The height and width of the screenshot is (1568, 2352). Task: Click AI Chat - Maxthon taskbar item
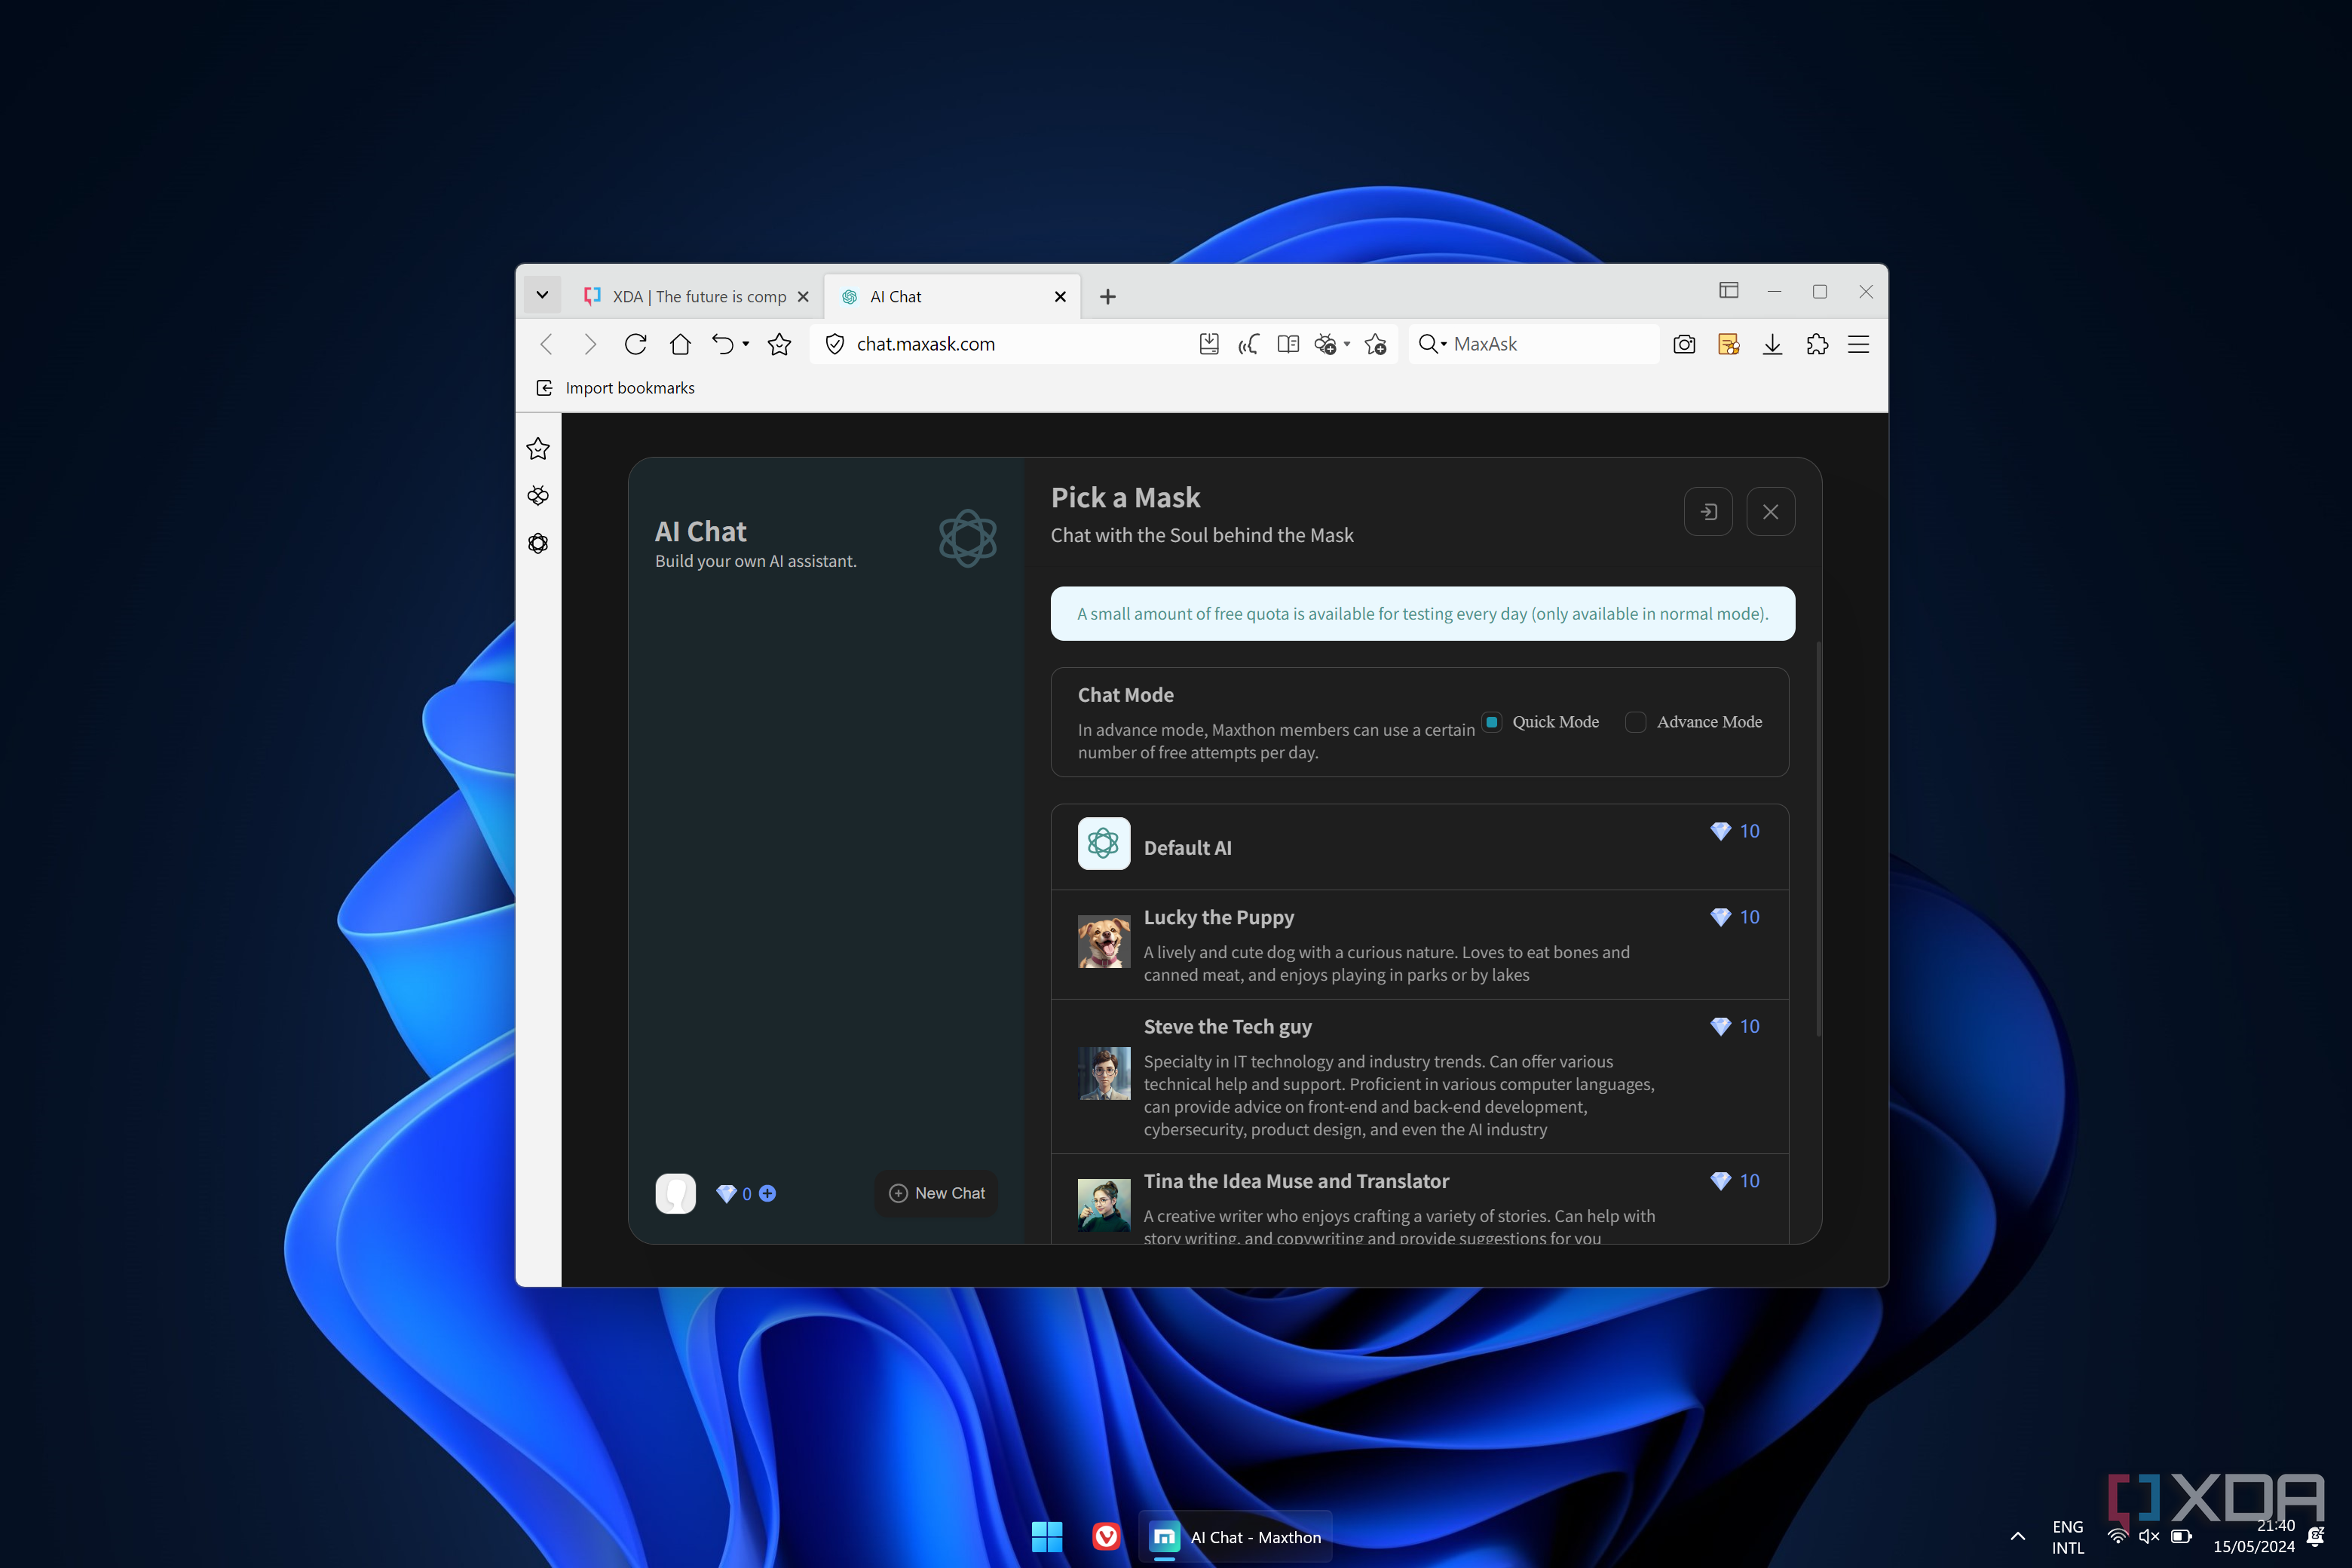click(1236, 1537)
